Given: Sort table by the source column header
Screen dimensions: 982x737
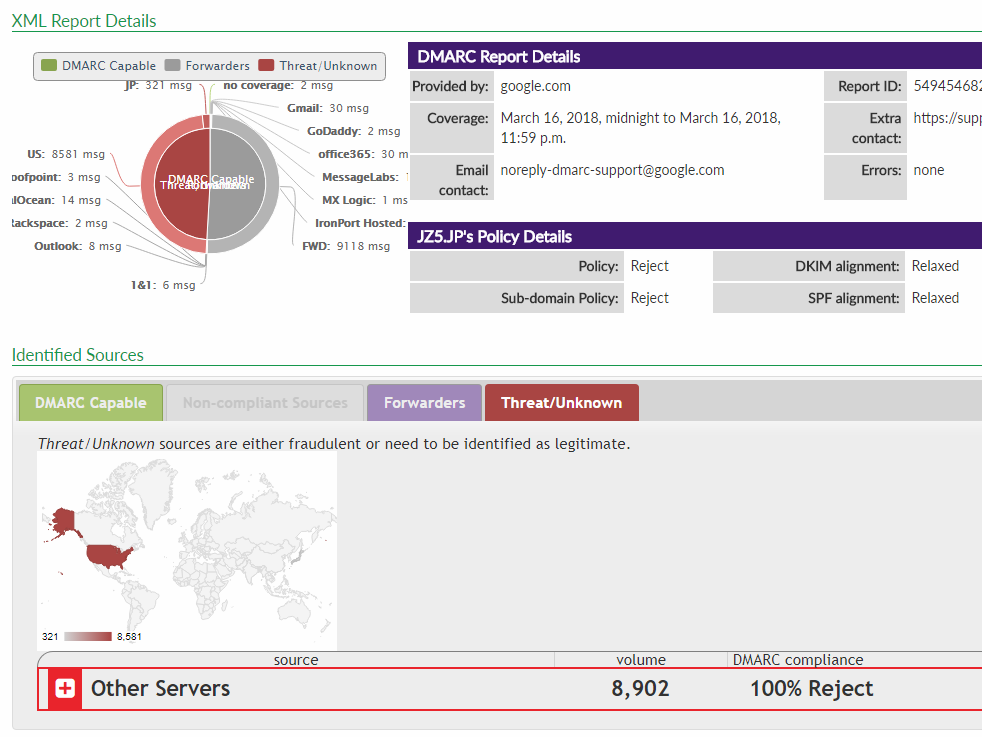Looking at the screenshot, I should [296, 660].
